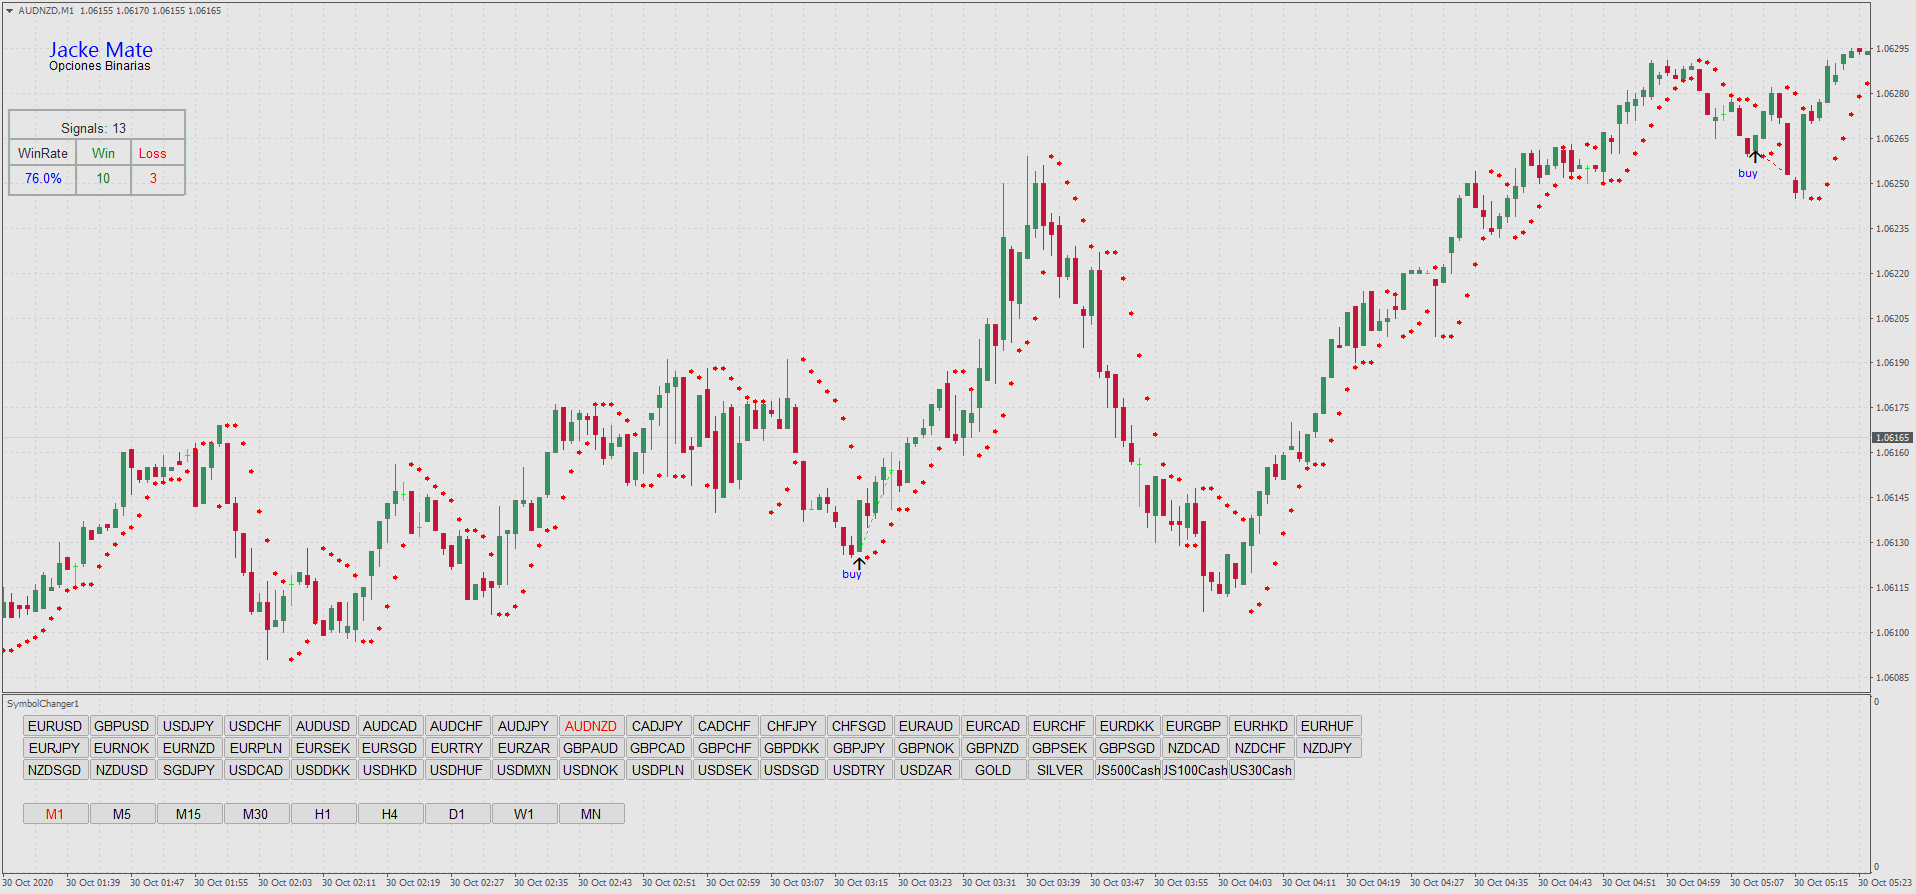Click the Jacke Mate indicator title
1916x894 pixels.
point(101,50)
